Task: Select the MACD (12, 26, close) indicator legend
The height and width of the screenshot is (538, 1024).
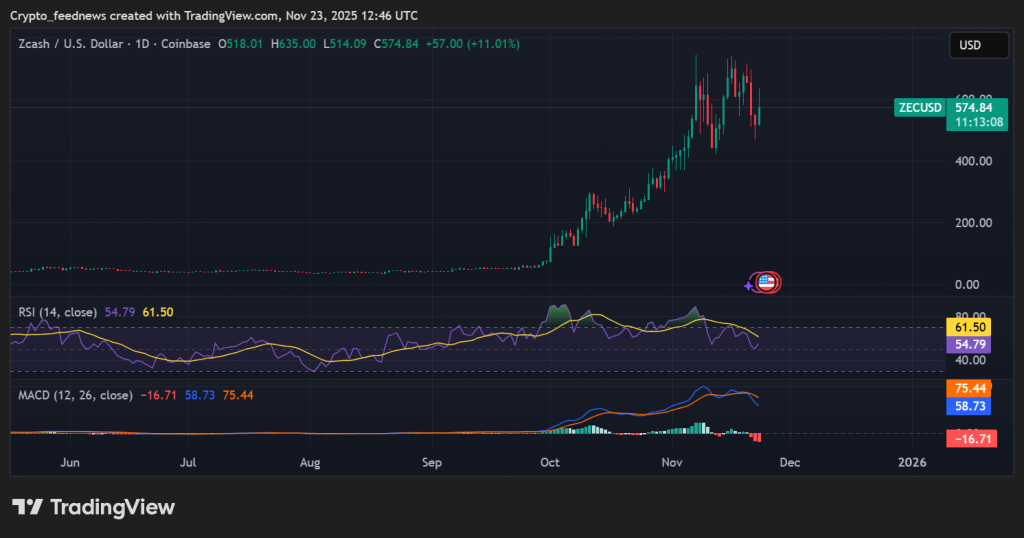Action: pyautogui.click(x=75, y=395)
